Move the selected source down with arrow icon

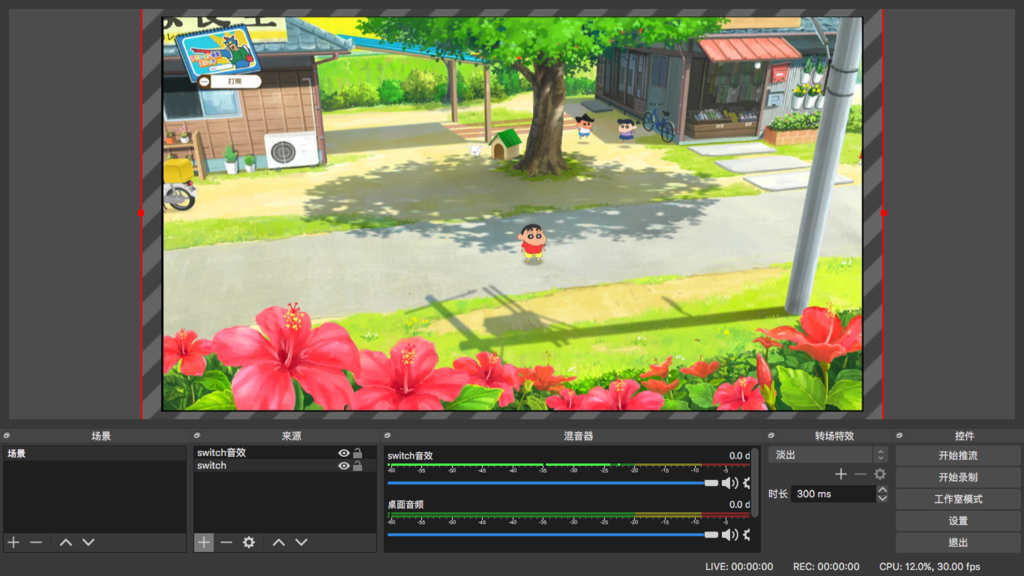coord(300,542)
